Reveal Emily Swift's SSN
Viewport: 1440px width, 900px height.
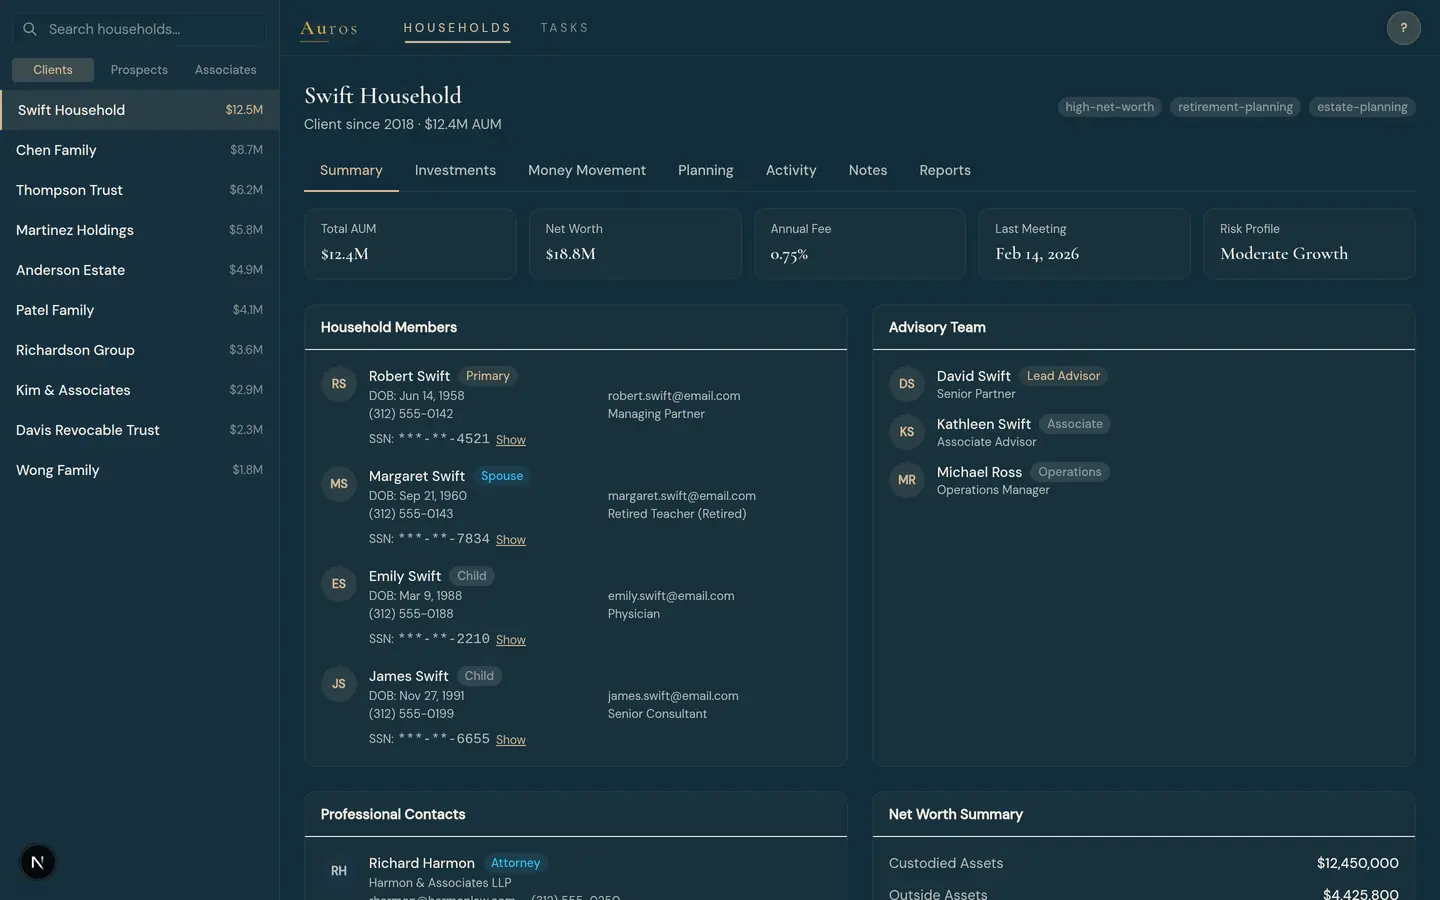coord(511,640)
